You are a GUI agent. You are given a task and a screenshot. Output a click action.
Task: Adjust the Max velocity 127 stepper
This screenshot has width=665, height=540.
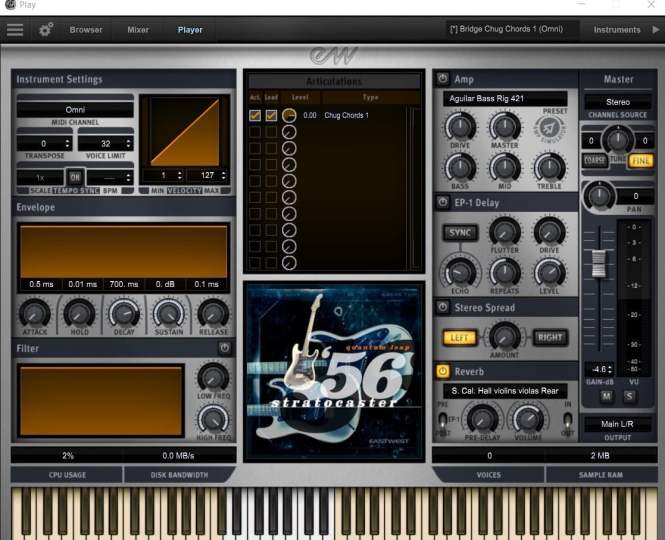click(x=224, y=175)
